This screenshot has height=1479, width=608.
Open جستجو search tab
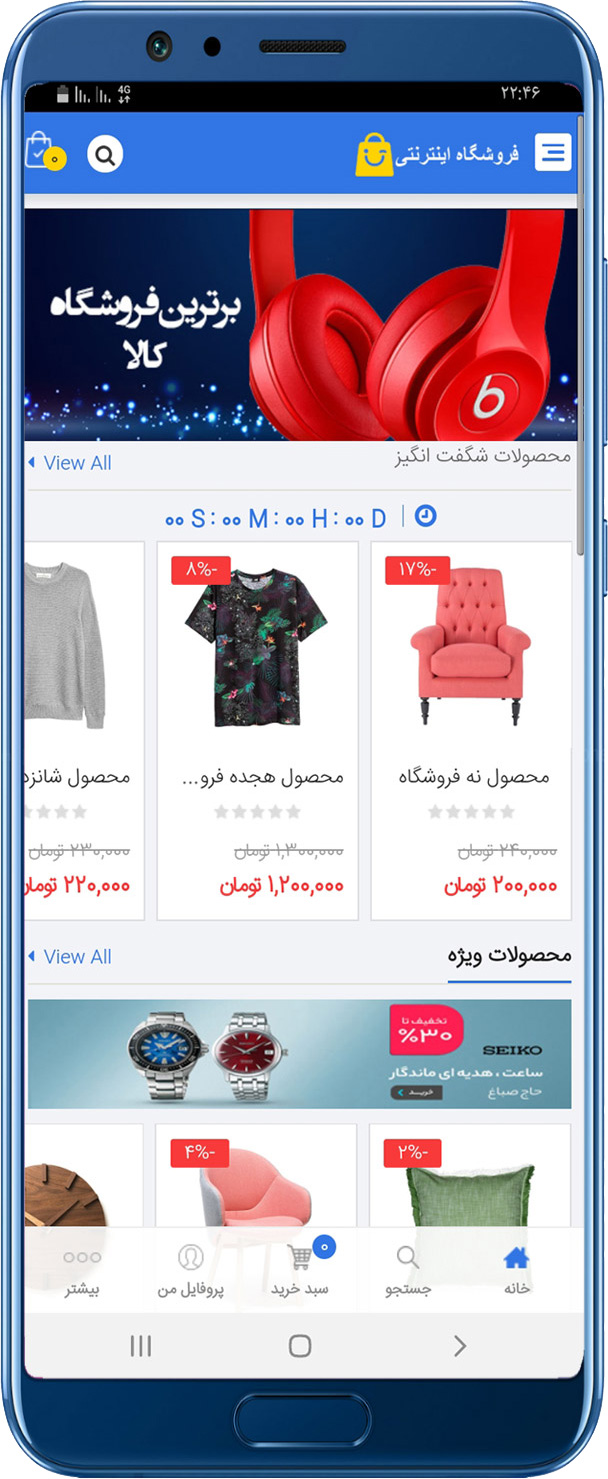pyautogui.click(x=408, y=1271)
